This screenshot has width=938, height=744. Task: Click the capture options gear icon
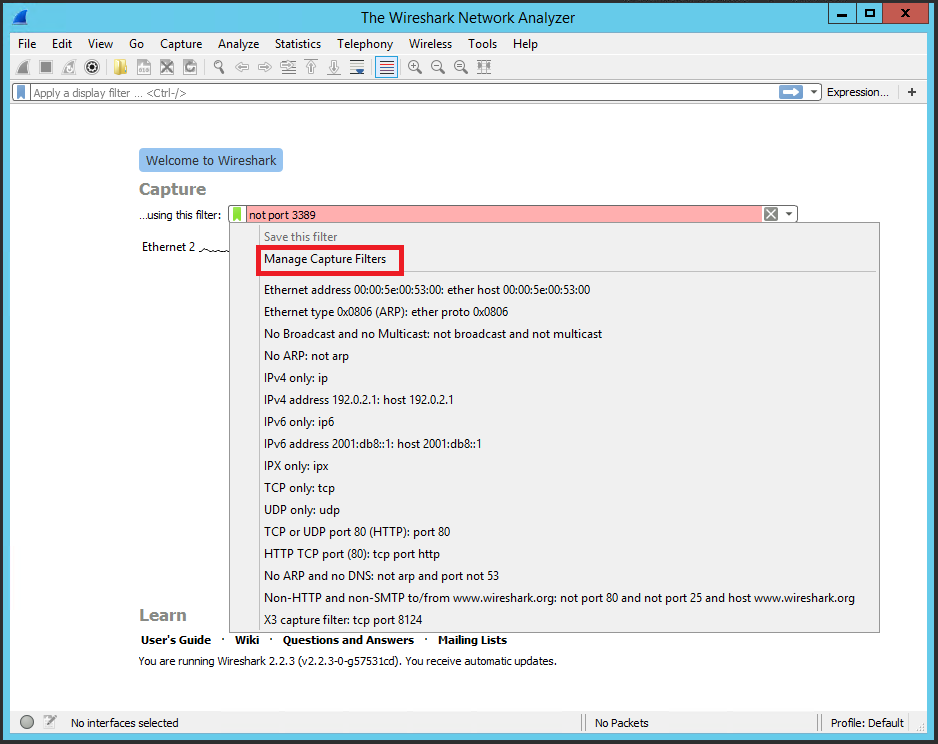(x=92, y=67)
